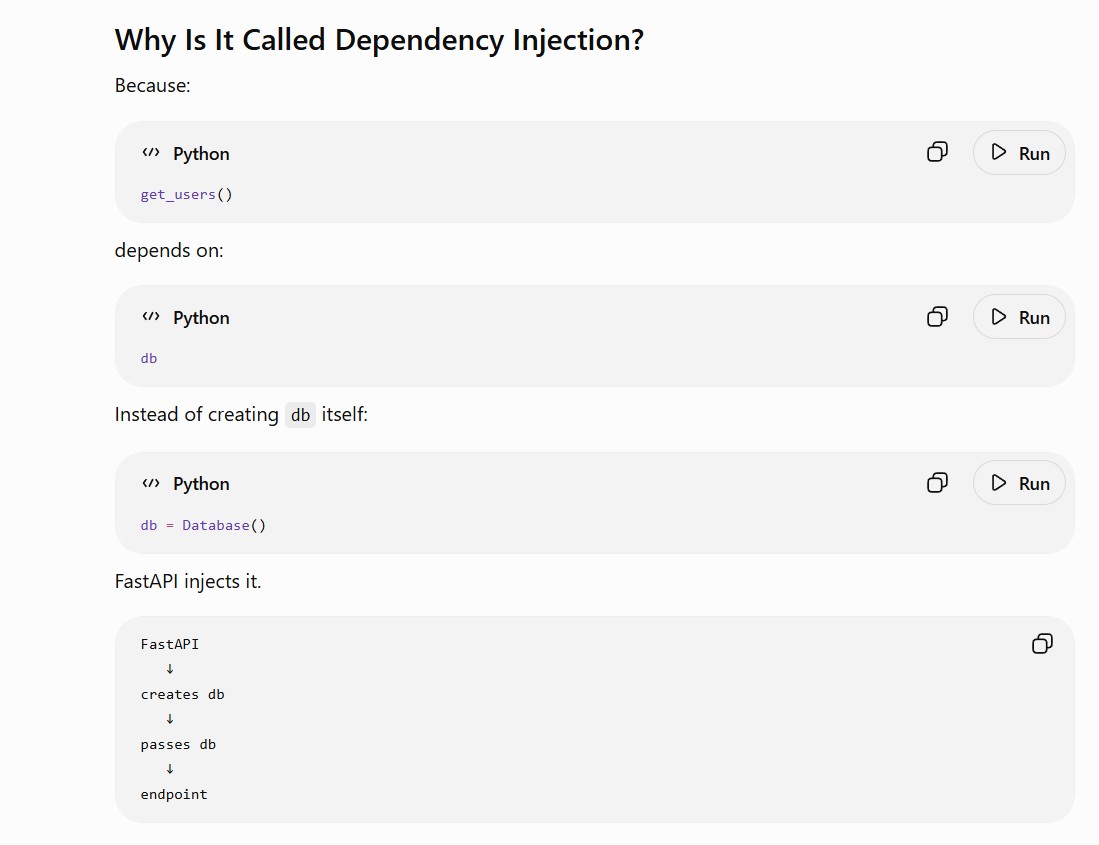The image size is (1099, 845).
Task: Click the inline db code chip in the sentence
Action: click(x=300, y=415)
